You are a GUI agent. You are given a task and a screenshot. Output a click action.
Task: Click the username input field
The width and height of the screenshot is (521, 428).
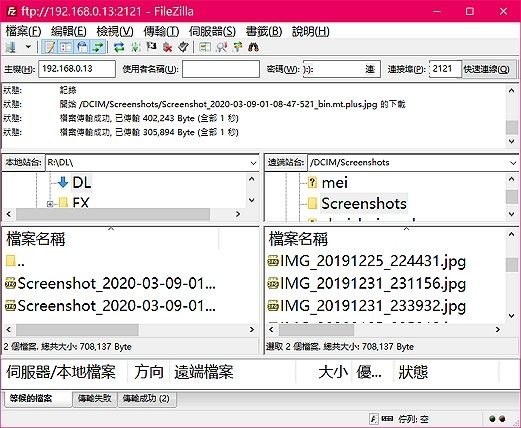point(221,69)
